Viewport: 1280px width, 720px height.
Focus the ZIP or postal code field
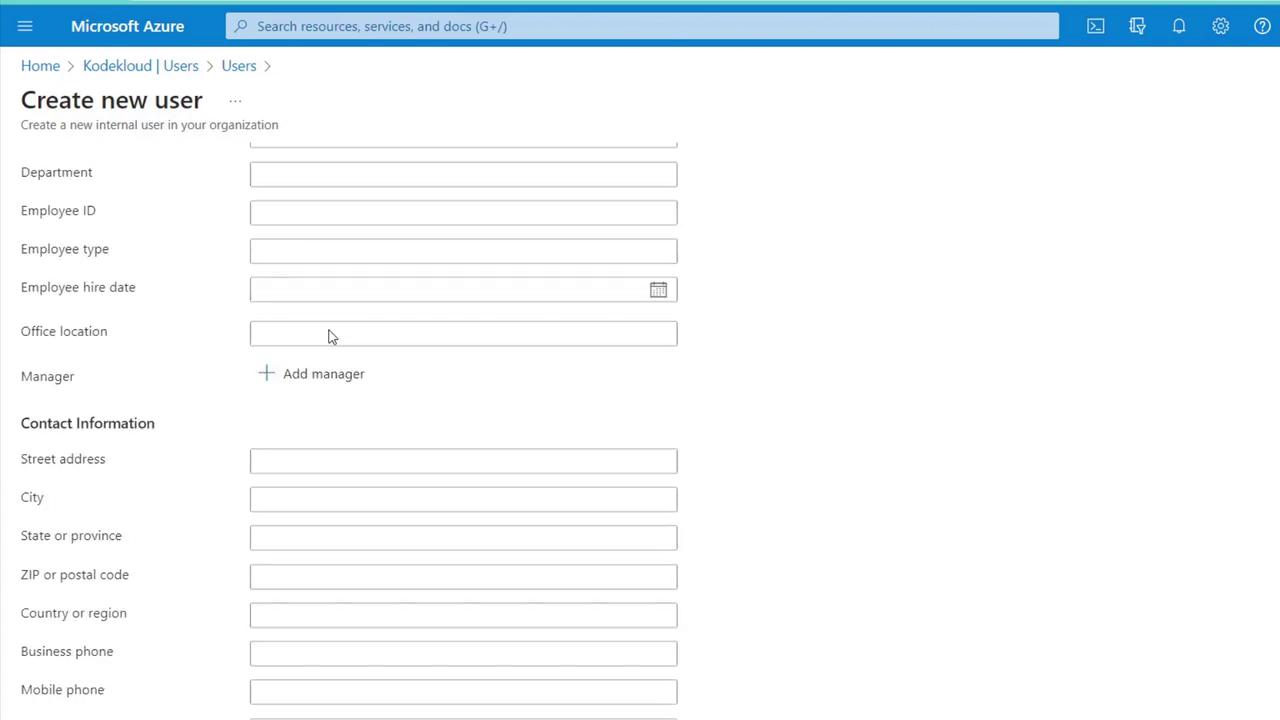pyautogui.click(x=463, y=576)
